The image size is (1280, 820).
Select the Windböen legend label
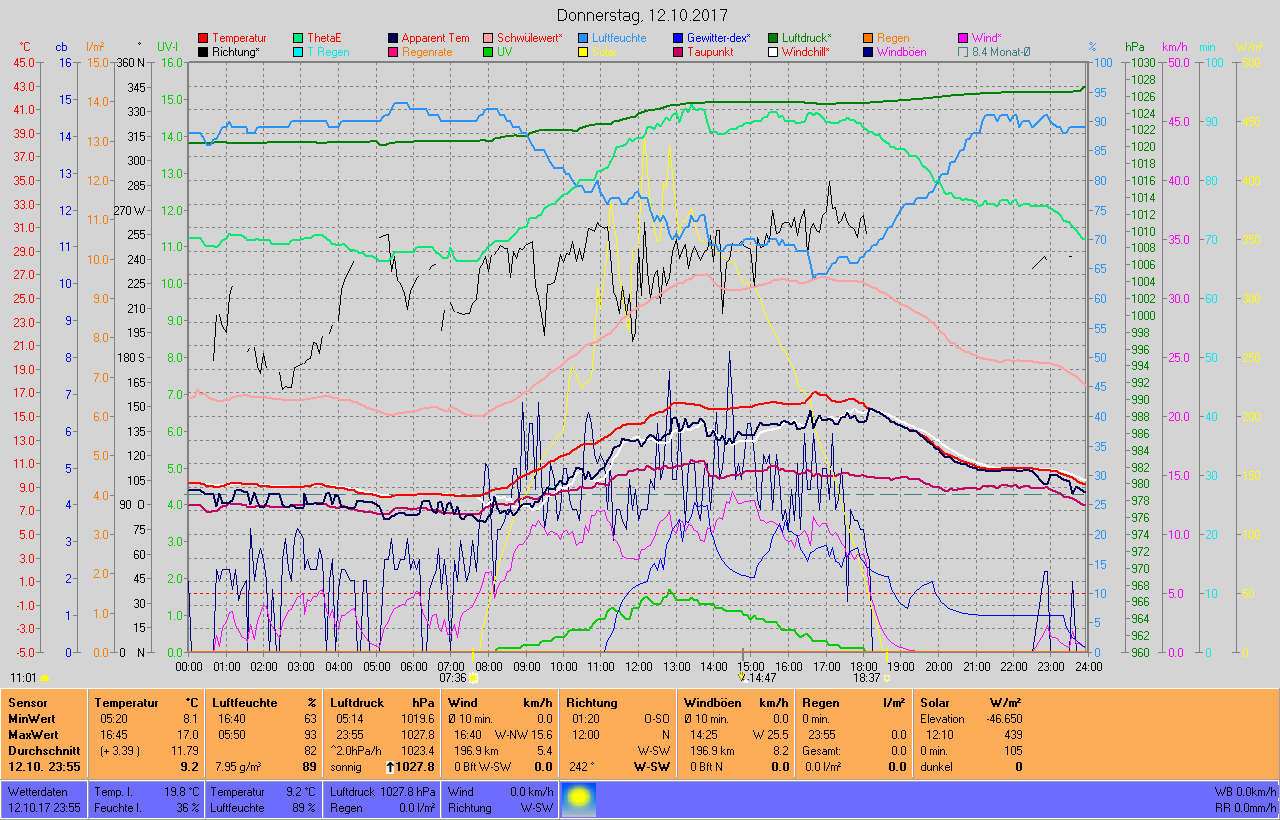pos(901,52)
